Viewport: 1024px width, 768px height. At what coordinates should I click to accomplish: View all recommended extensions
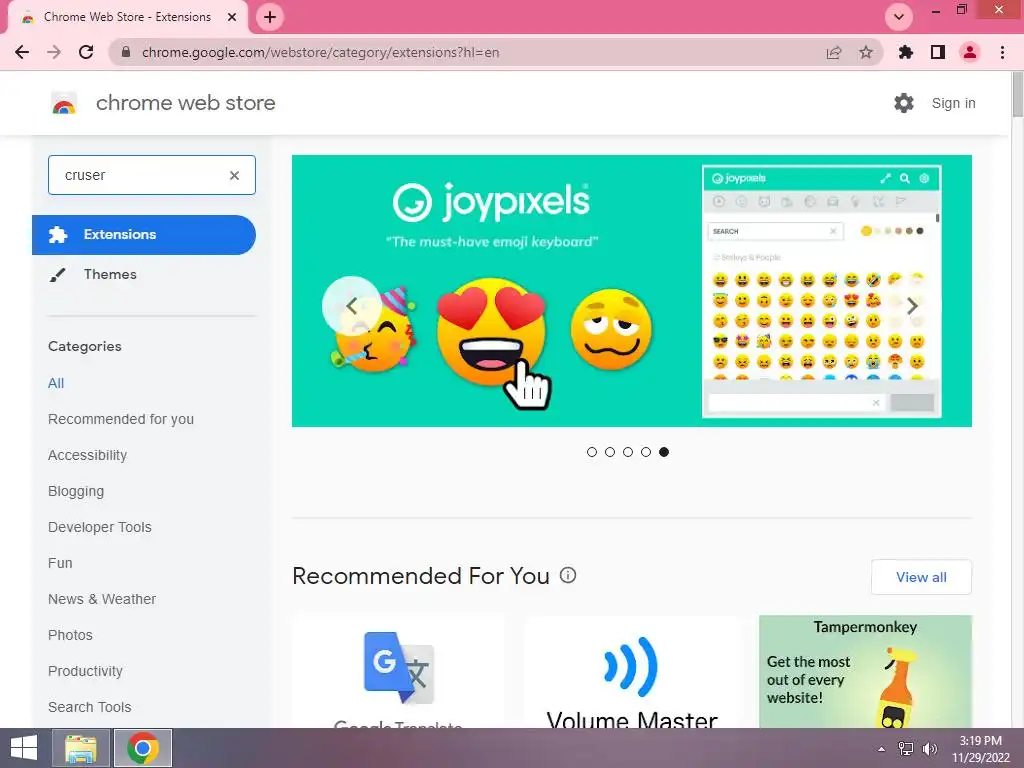coord(921,577)
